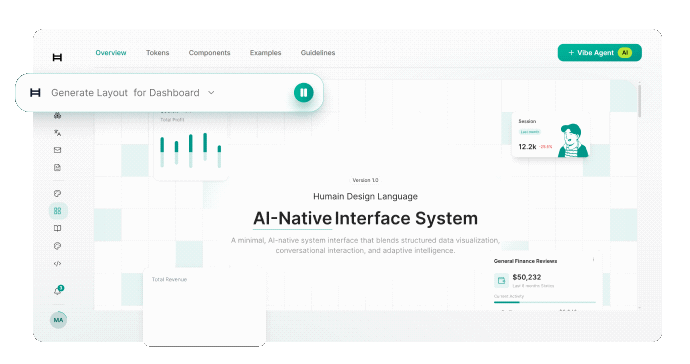Pause layout generation with the round pause button
The width and height of the screenshot is (690, 364).
[304, 92]
